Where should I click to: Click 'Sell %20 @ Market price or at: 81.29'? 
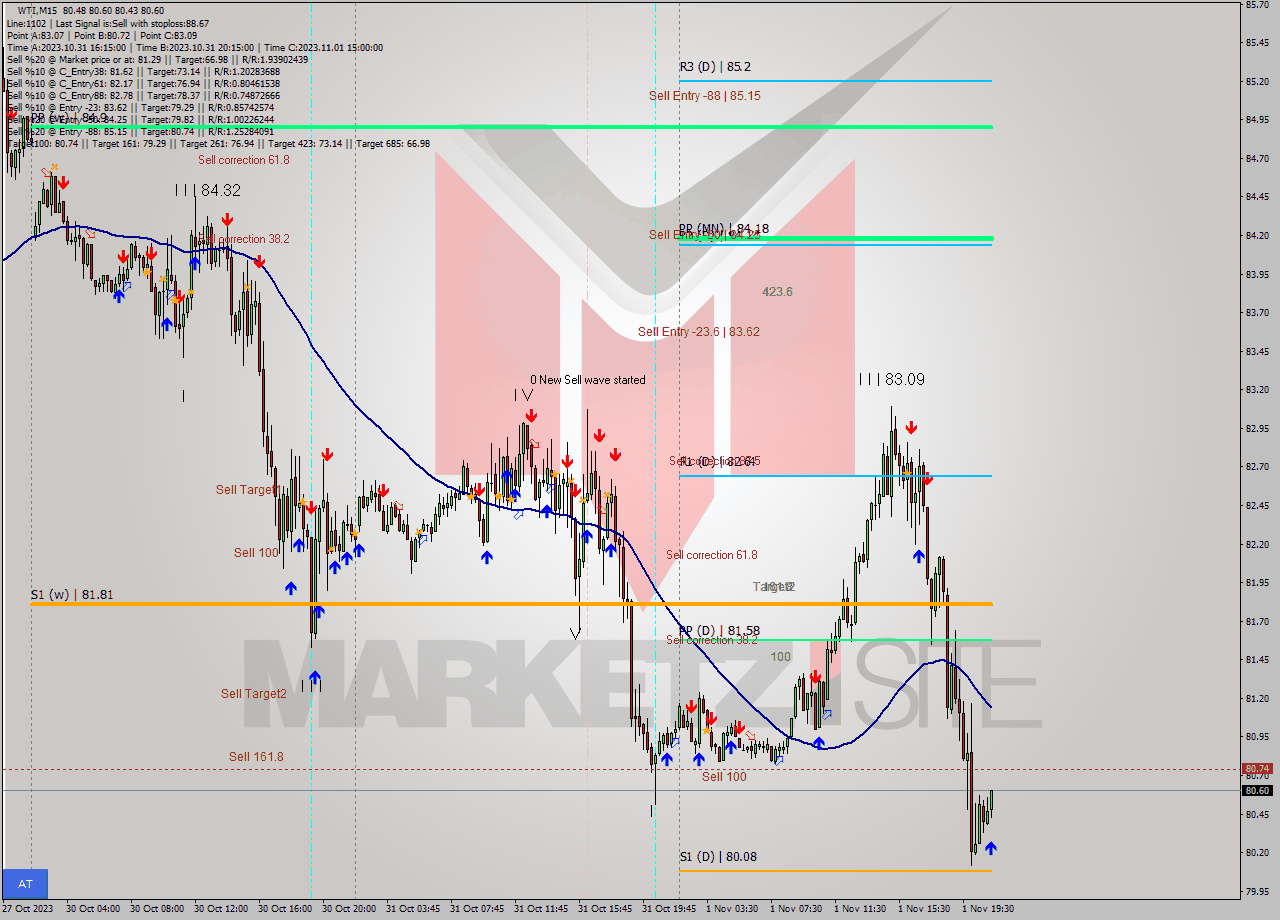tap(156, 59)
